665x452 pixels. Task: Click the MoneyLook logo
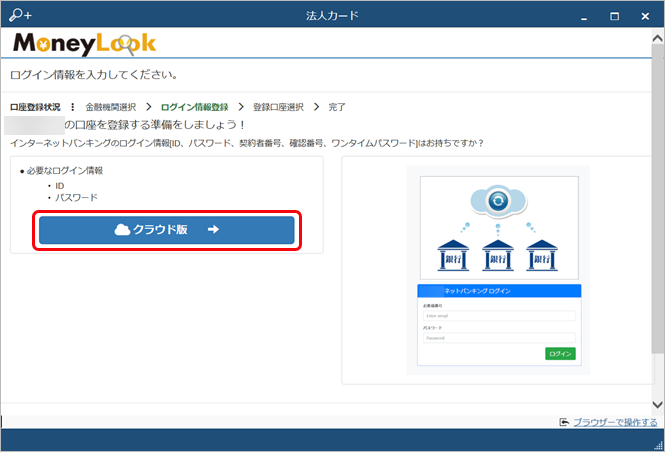[84, 44]
